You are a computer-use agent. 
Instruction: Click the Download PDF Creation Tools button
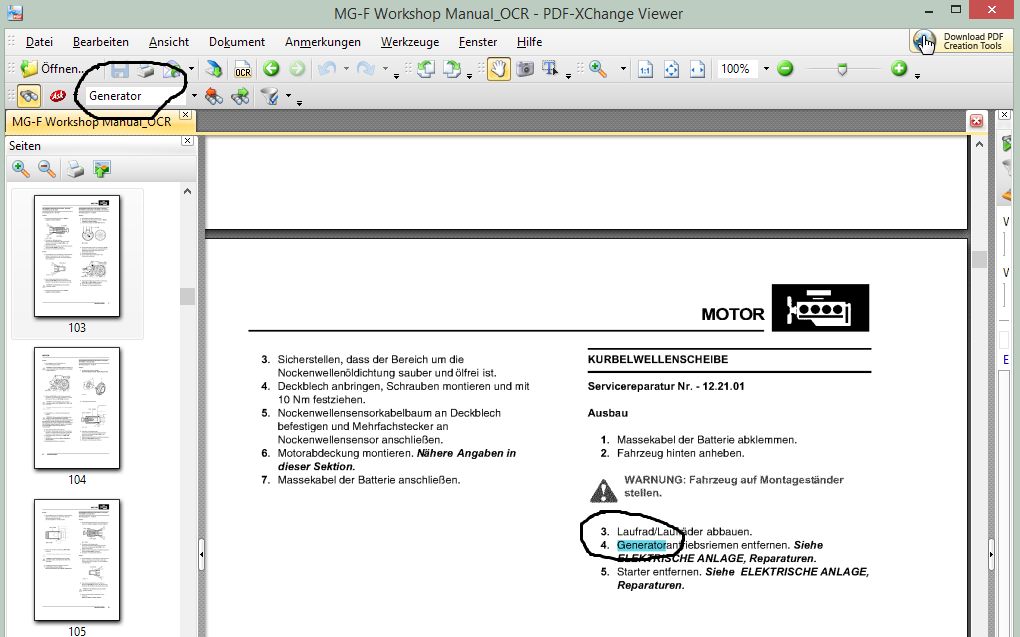click(x=958, y=41)
